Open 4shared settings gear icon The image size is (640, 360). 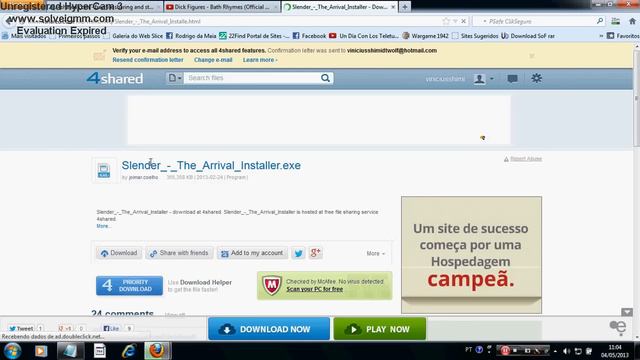[x=536, y=78]
